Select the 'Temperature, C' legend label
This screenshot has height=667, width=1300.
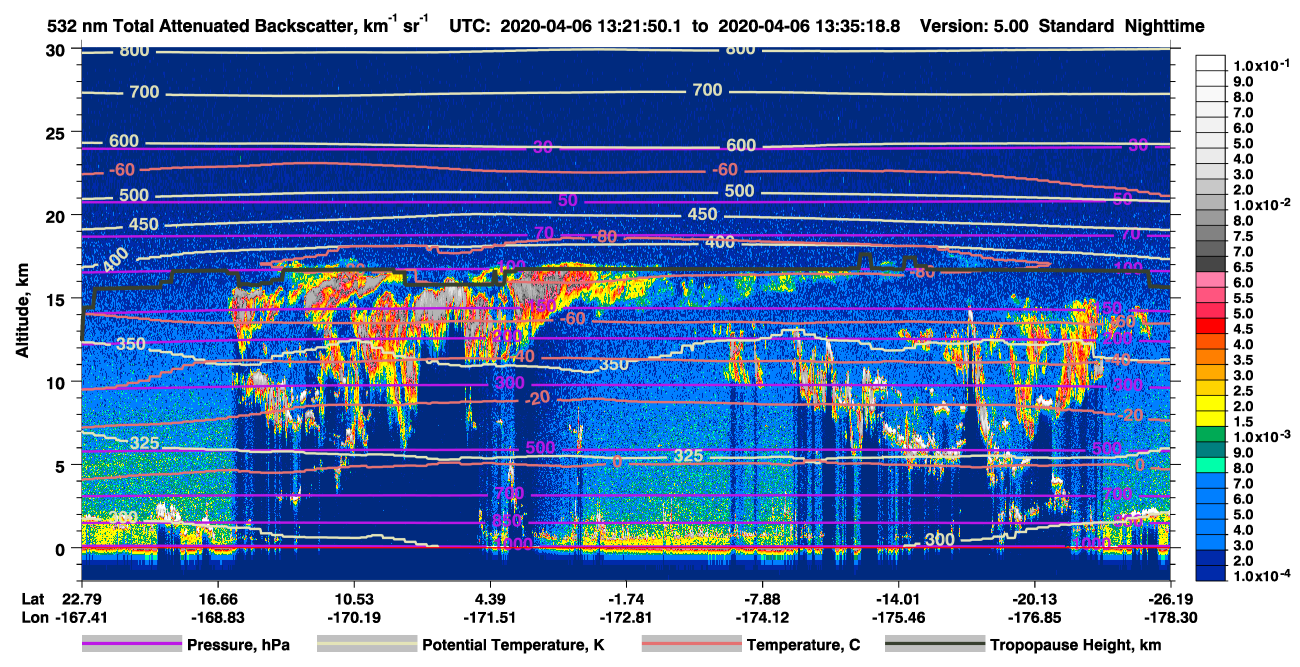click(803, 646)
